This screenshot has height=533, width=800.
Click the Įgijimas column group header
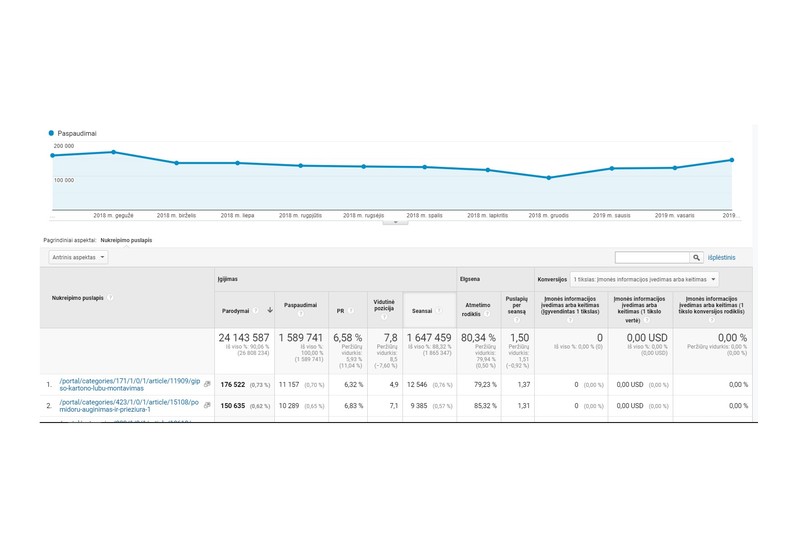point(228,280)
